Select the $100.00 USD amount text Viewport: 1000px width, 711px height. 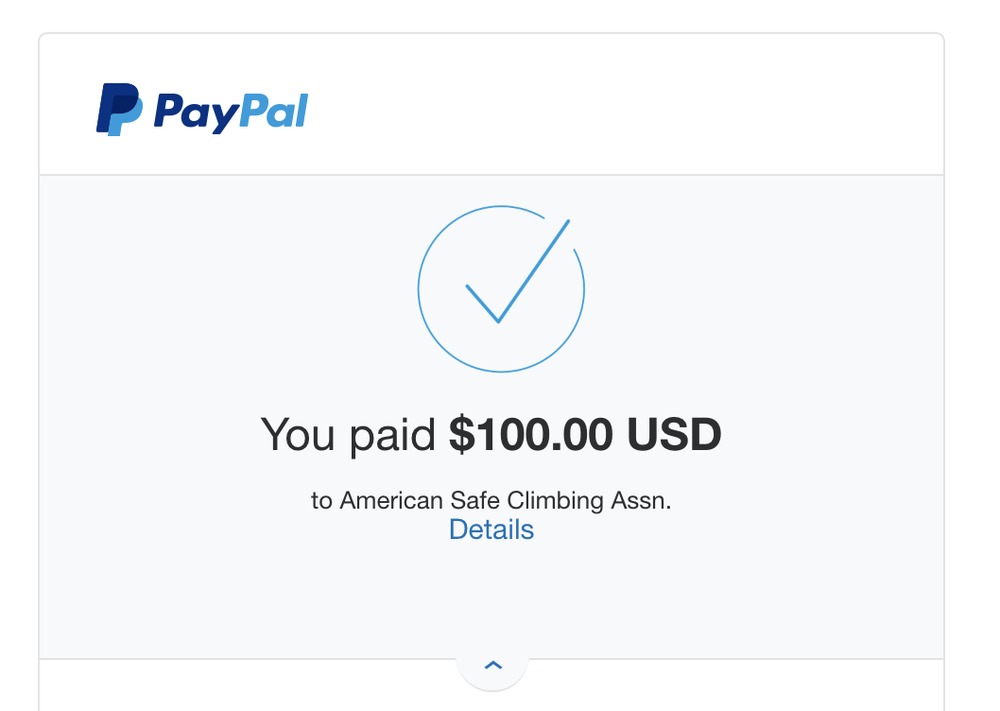[x=585, y=434]
